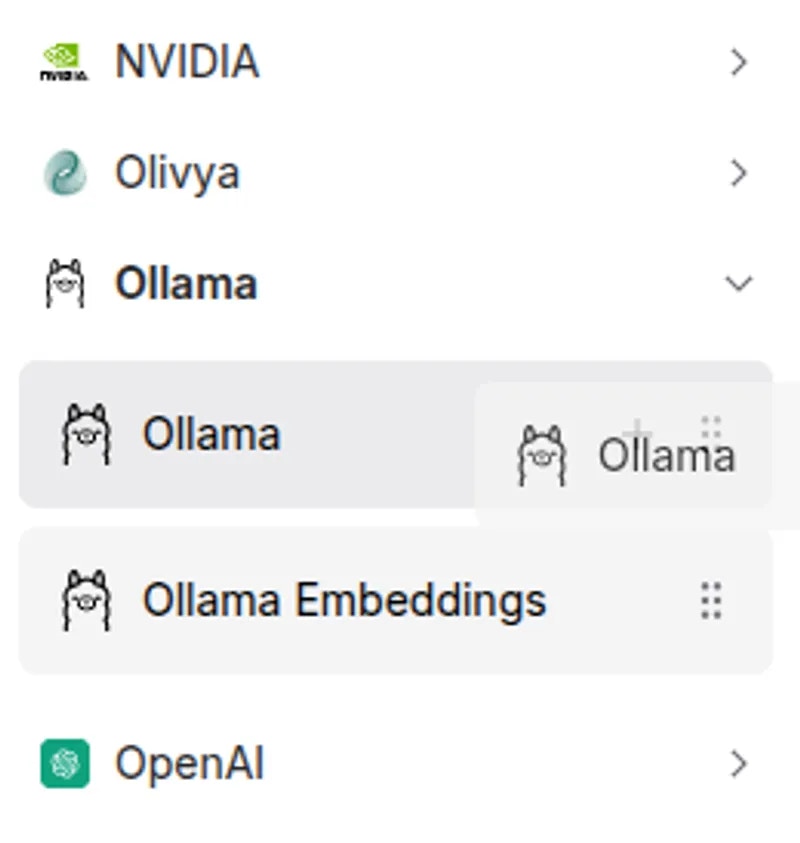Click the Olivya provider label
The height and width of the screenshot is (843, 800).
click(x=180, y=172)
